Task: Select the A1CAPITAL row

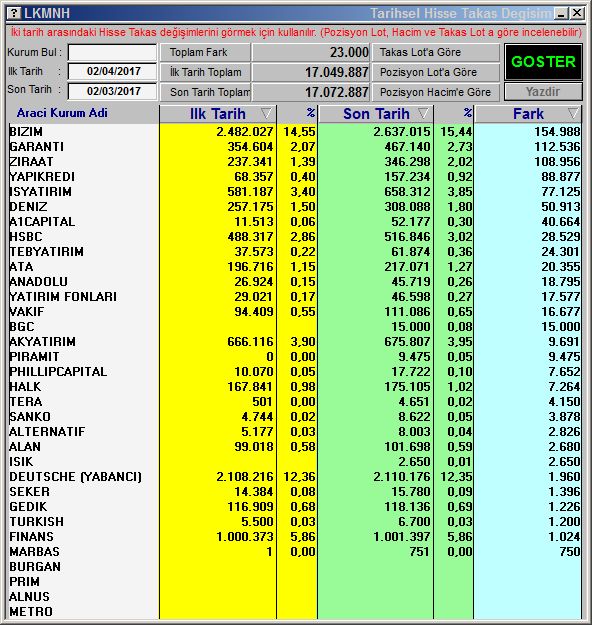Action: [x=295, y=222]
